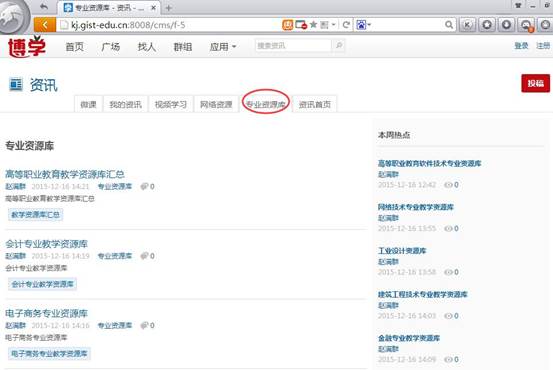Switch to the 我的资讯 tab
The height and width of the screenshot is (370, 553).
[125, 104]
